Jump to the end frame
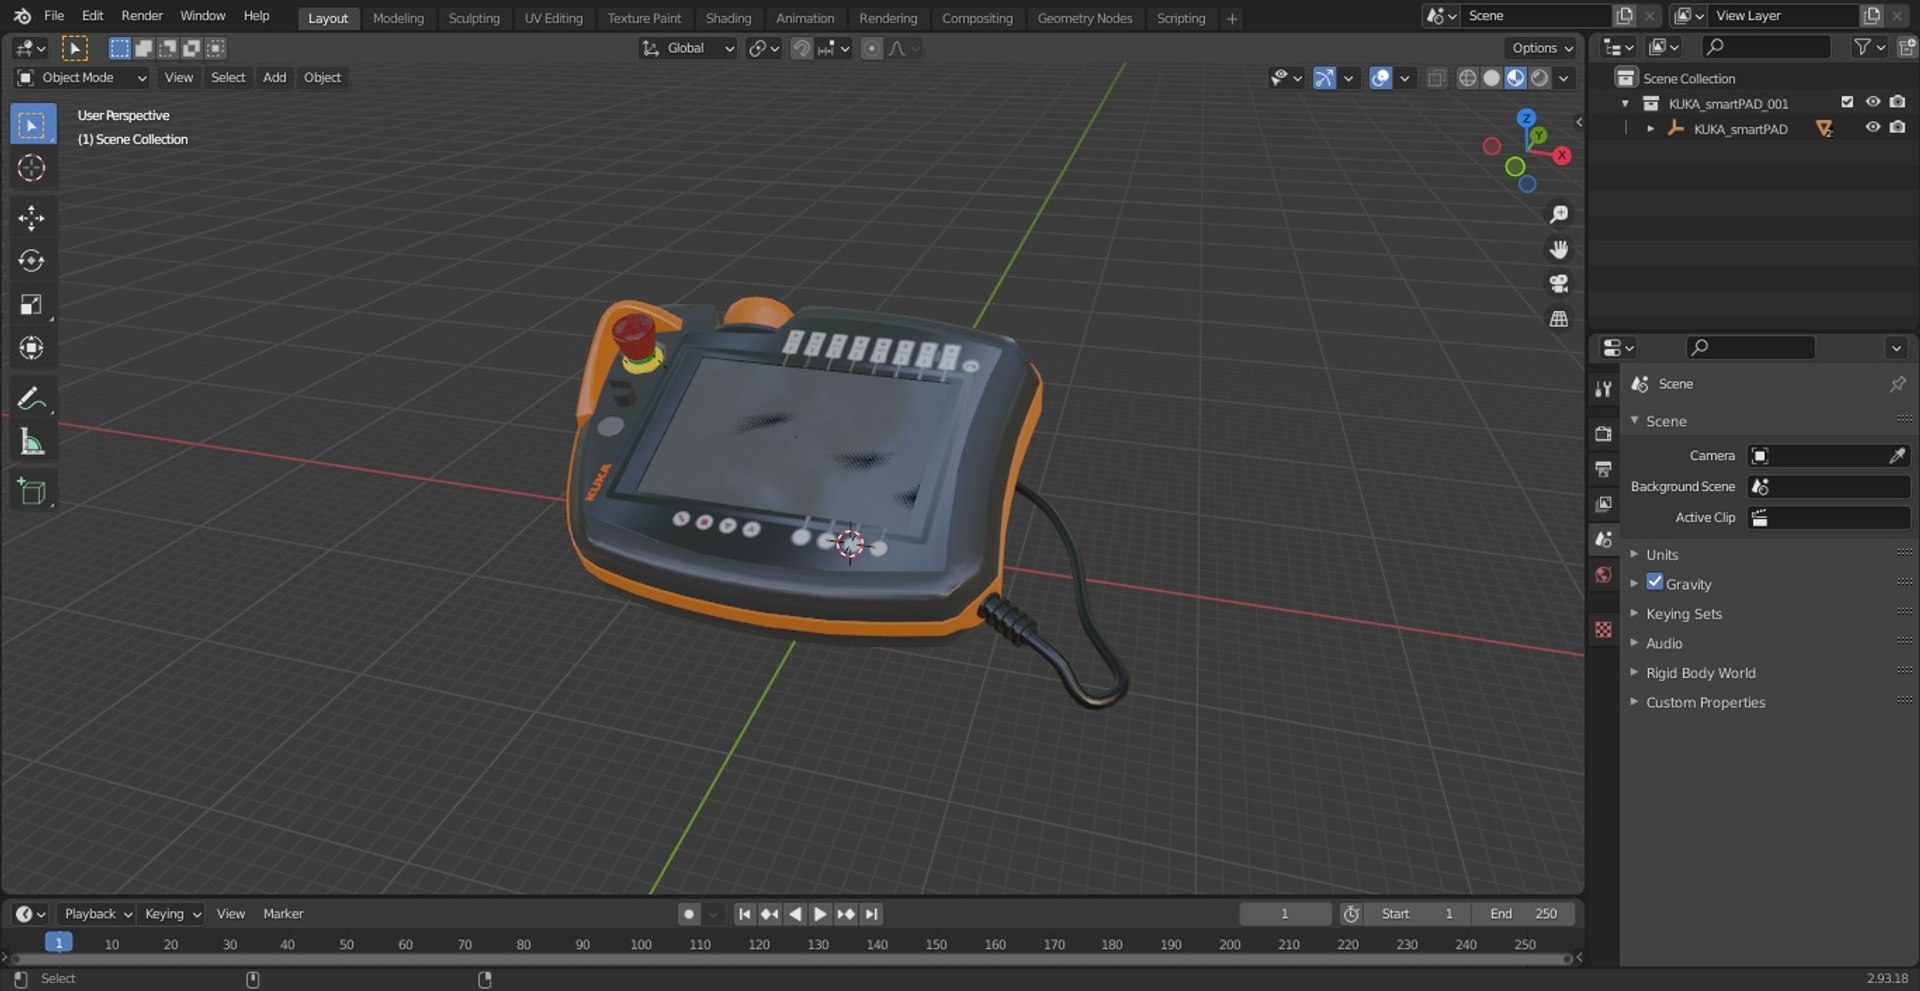The height and width of the screenshot is (991, 1920). [x=872, y=914]
